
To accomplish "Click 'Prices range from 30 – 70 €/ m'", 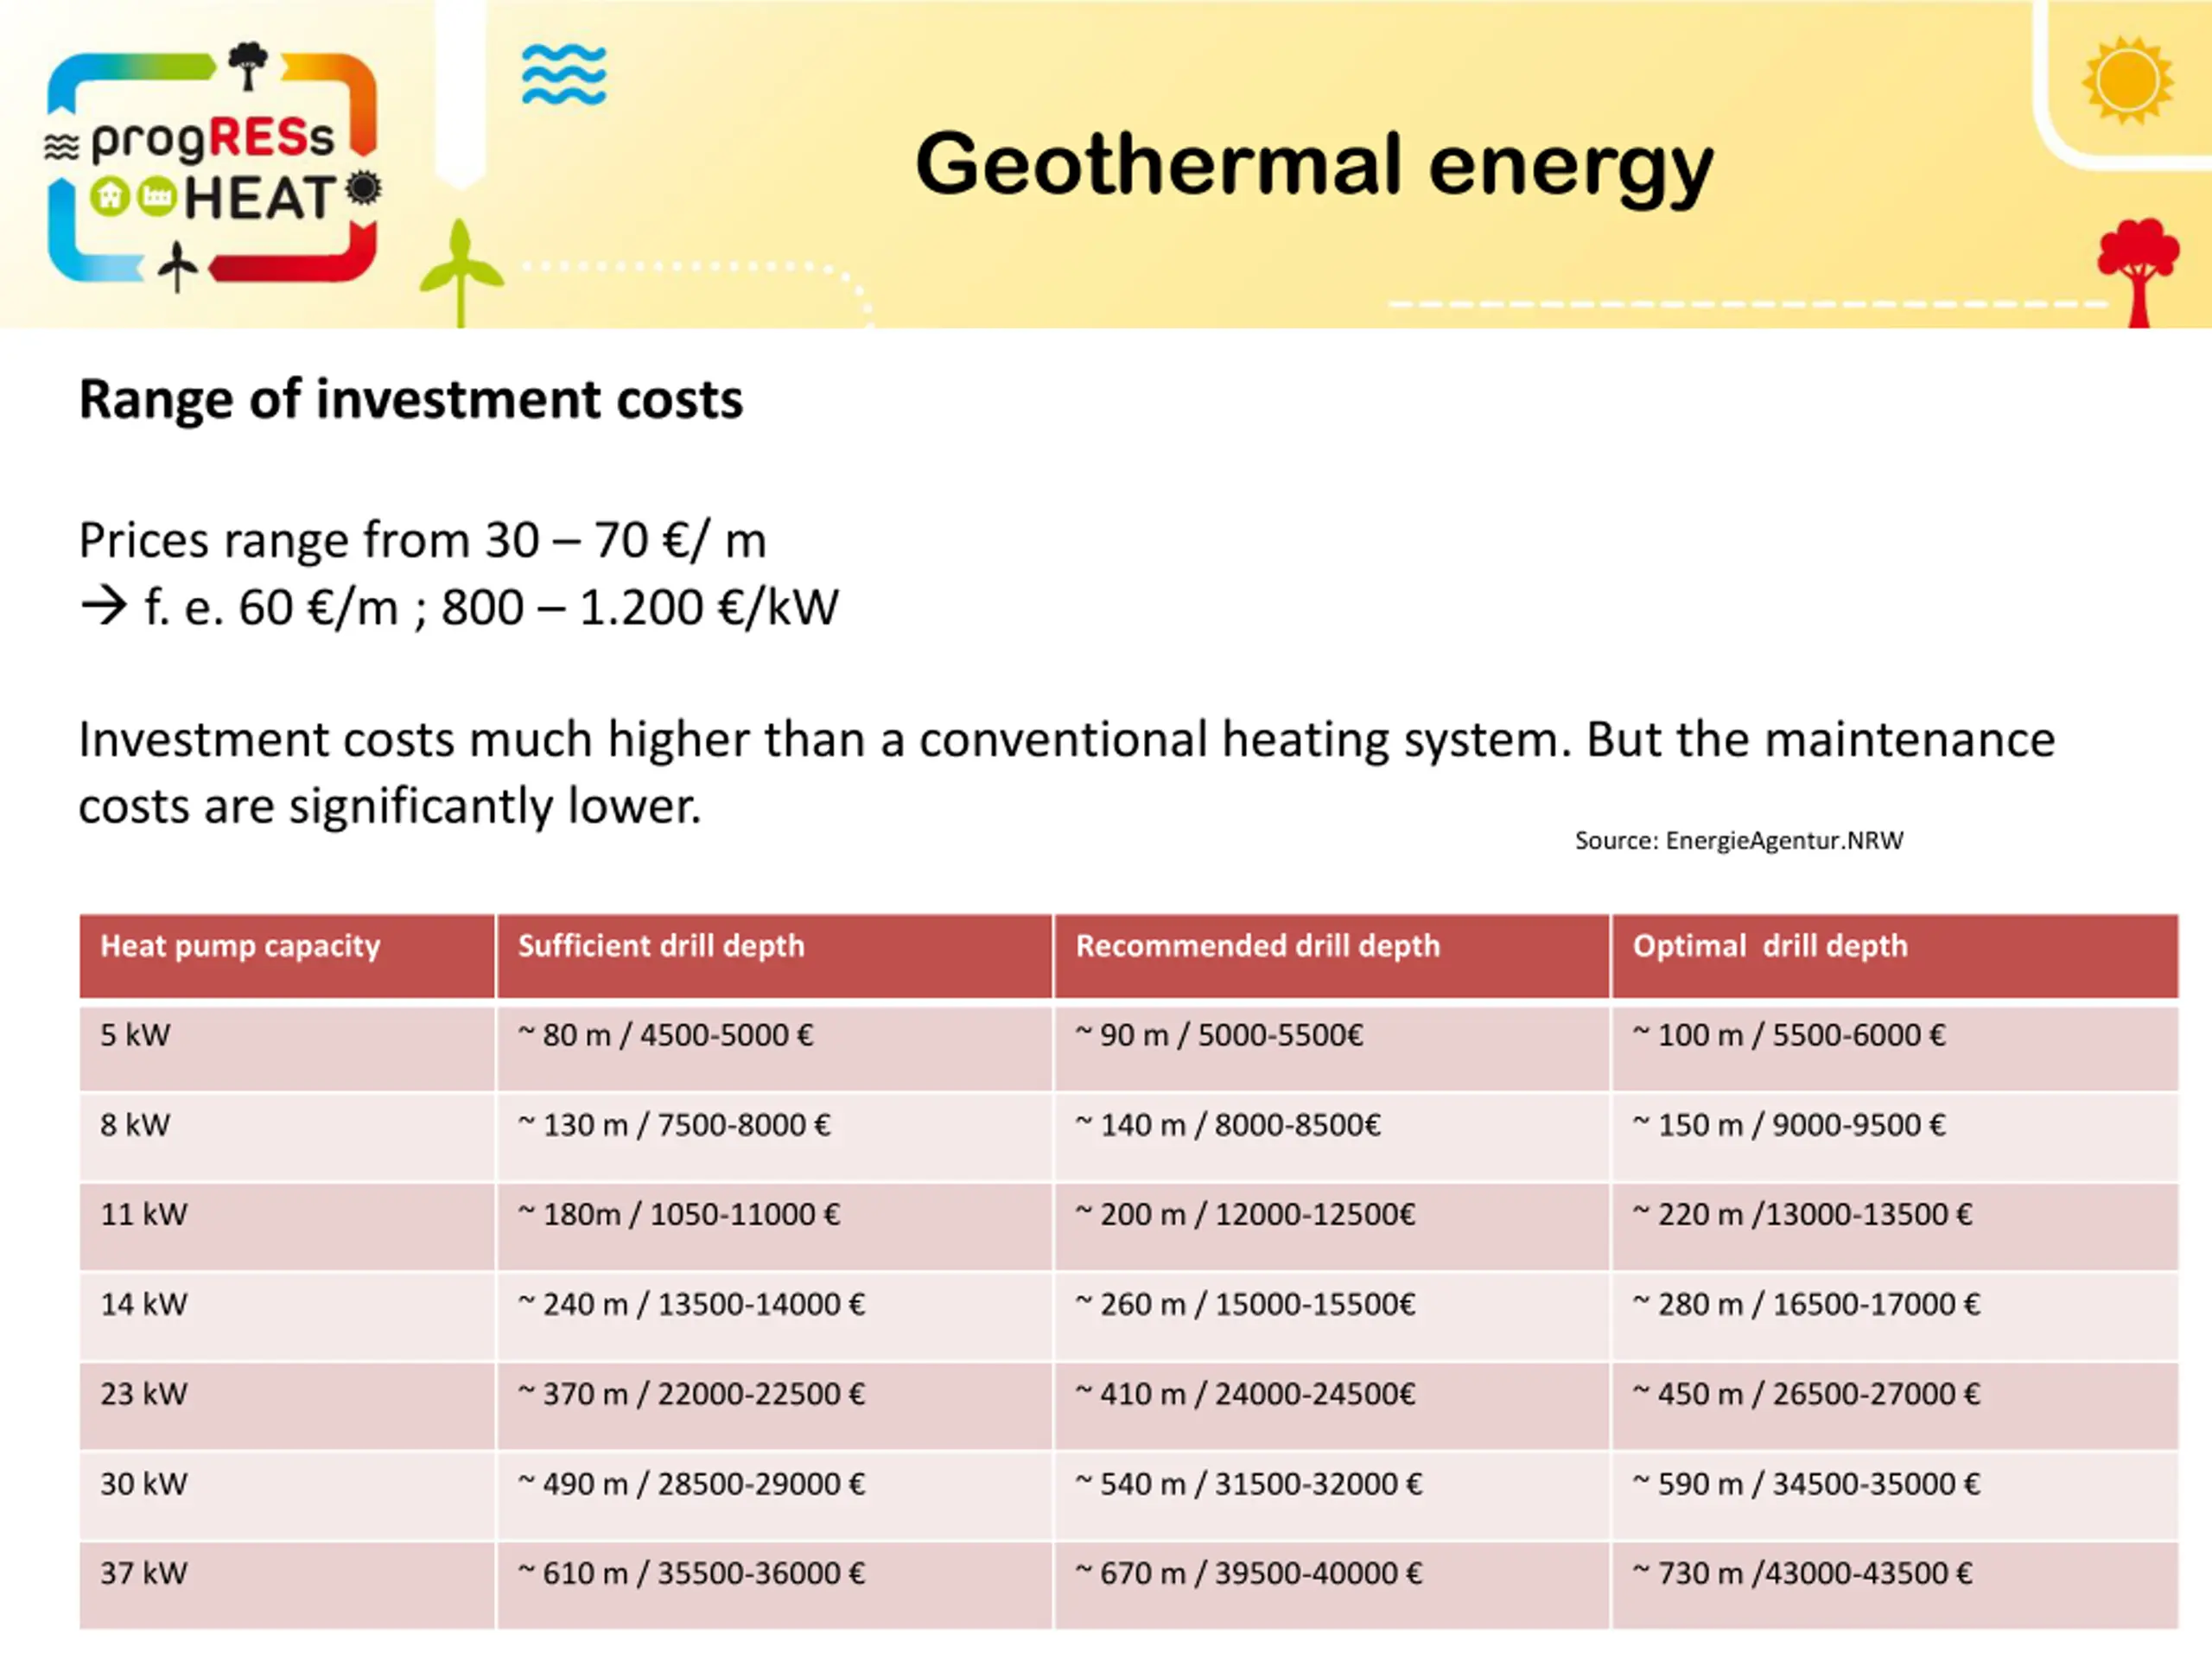I will (x=423, y=541).
